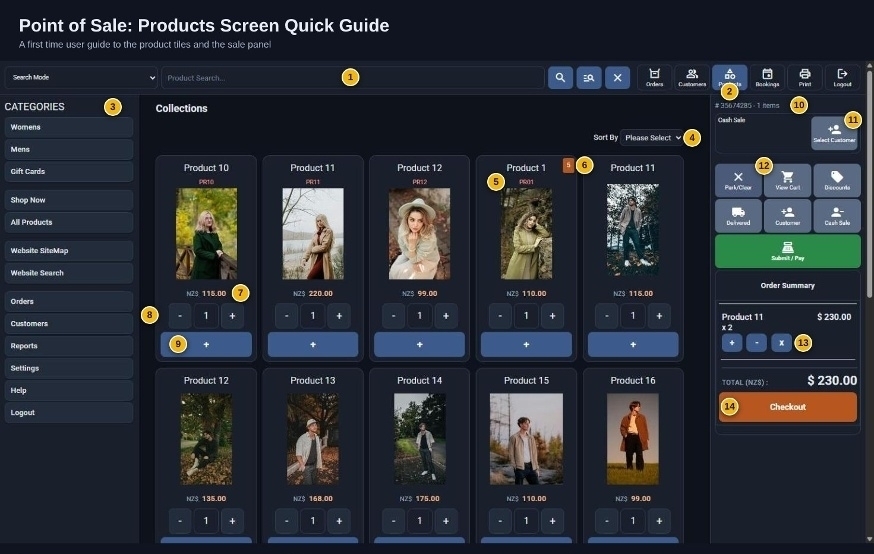The image size is (874, 554).
Task: Decrease Product 1 quantity with minus
Action: point(500,316)
